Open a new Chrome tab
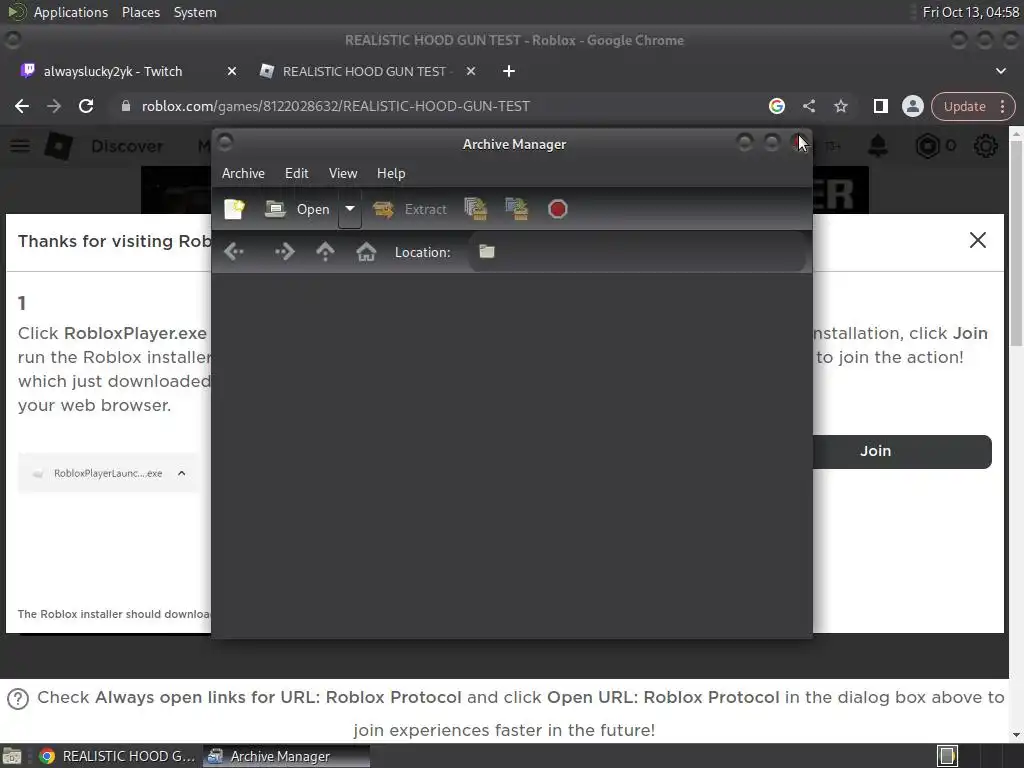 coord(509,71)
